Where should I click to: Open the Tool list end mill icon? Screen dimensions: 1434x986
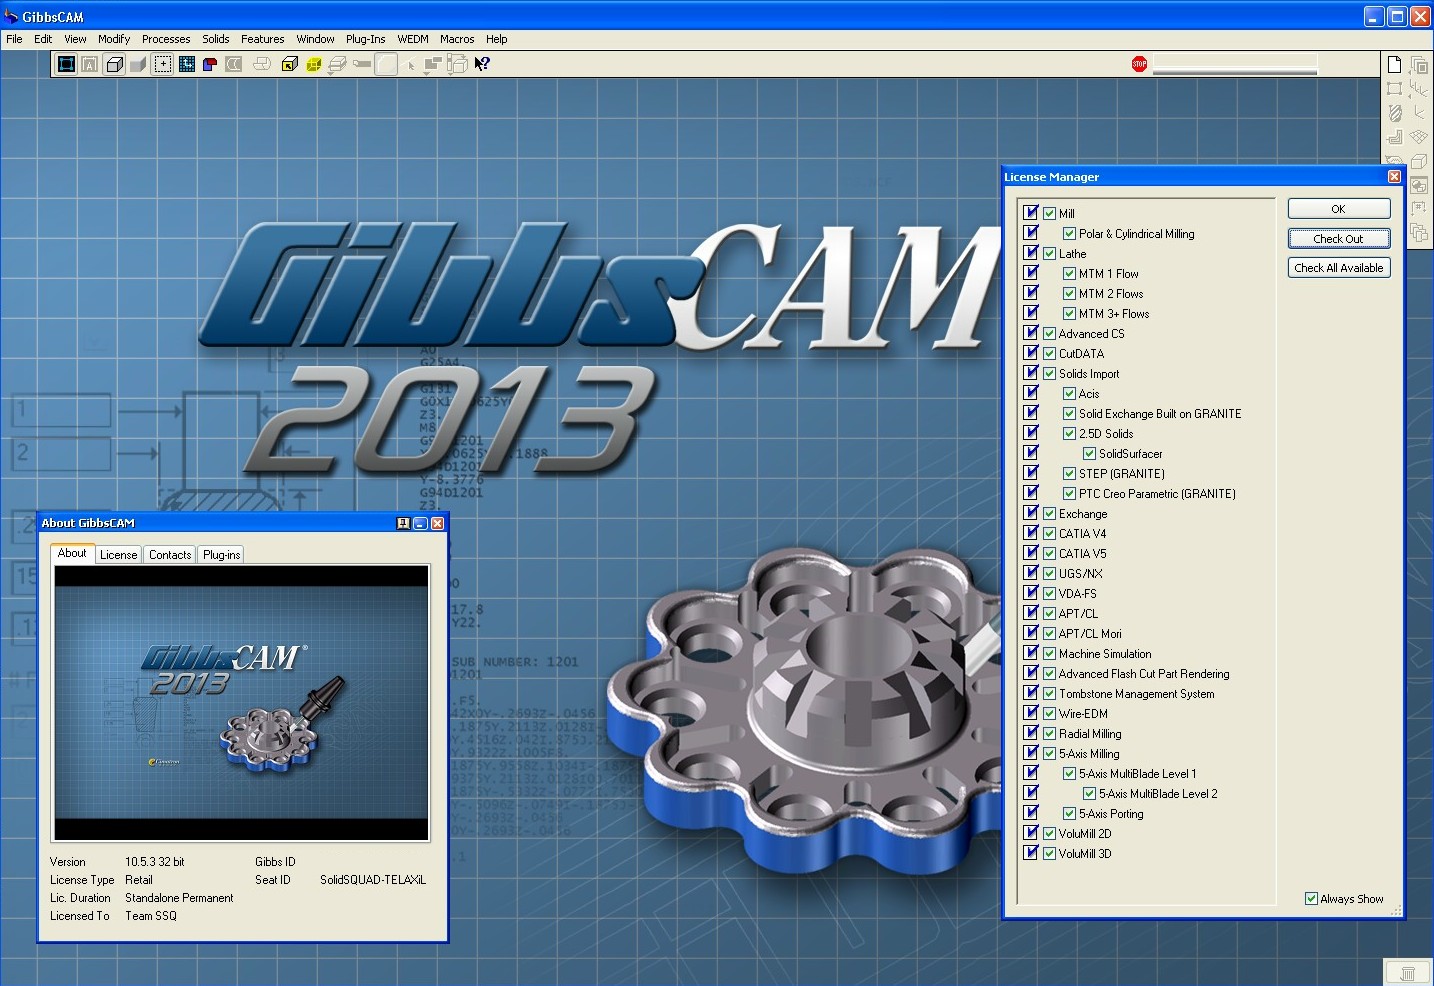pyautogui.click(x=1394, y=113)
